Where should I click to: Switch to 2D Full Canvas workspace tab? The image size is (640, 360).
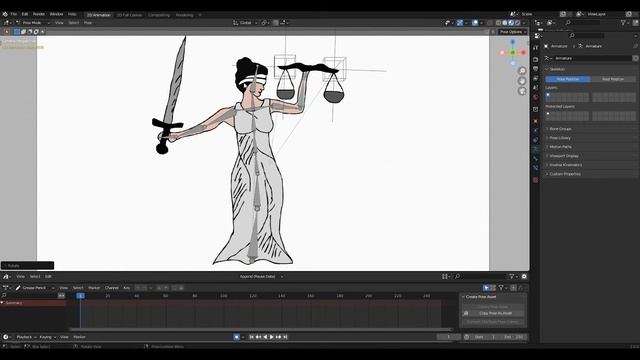point(129,15)
